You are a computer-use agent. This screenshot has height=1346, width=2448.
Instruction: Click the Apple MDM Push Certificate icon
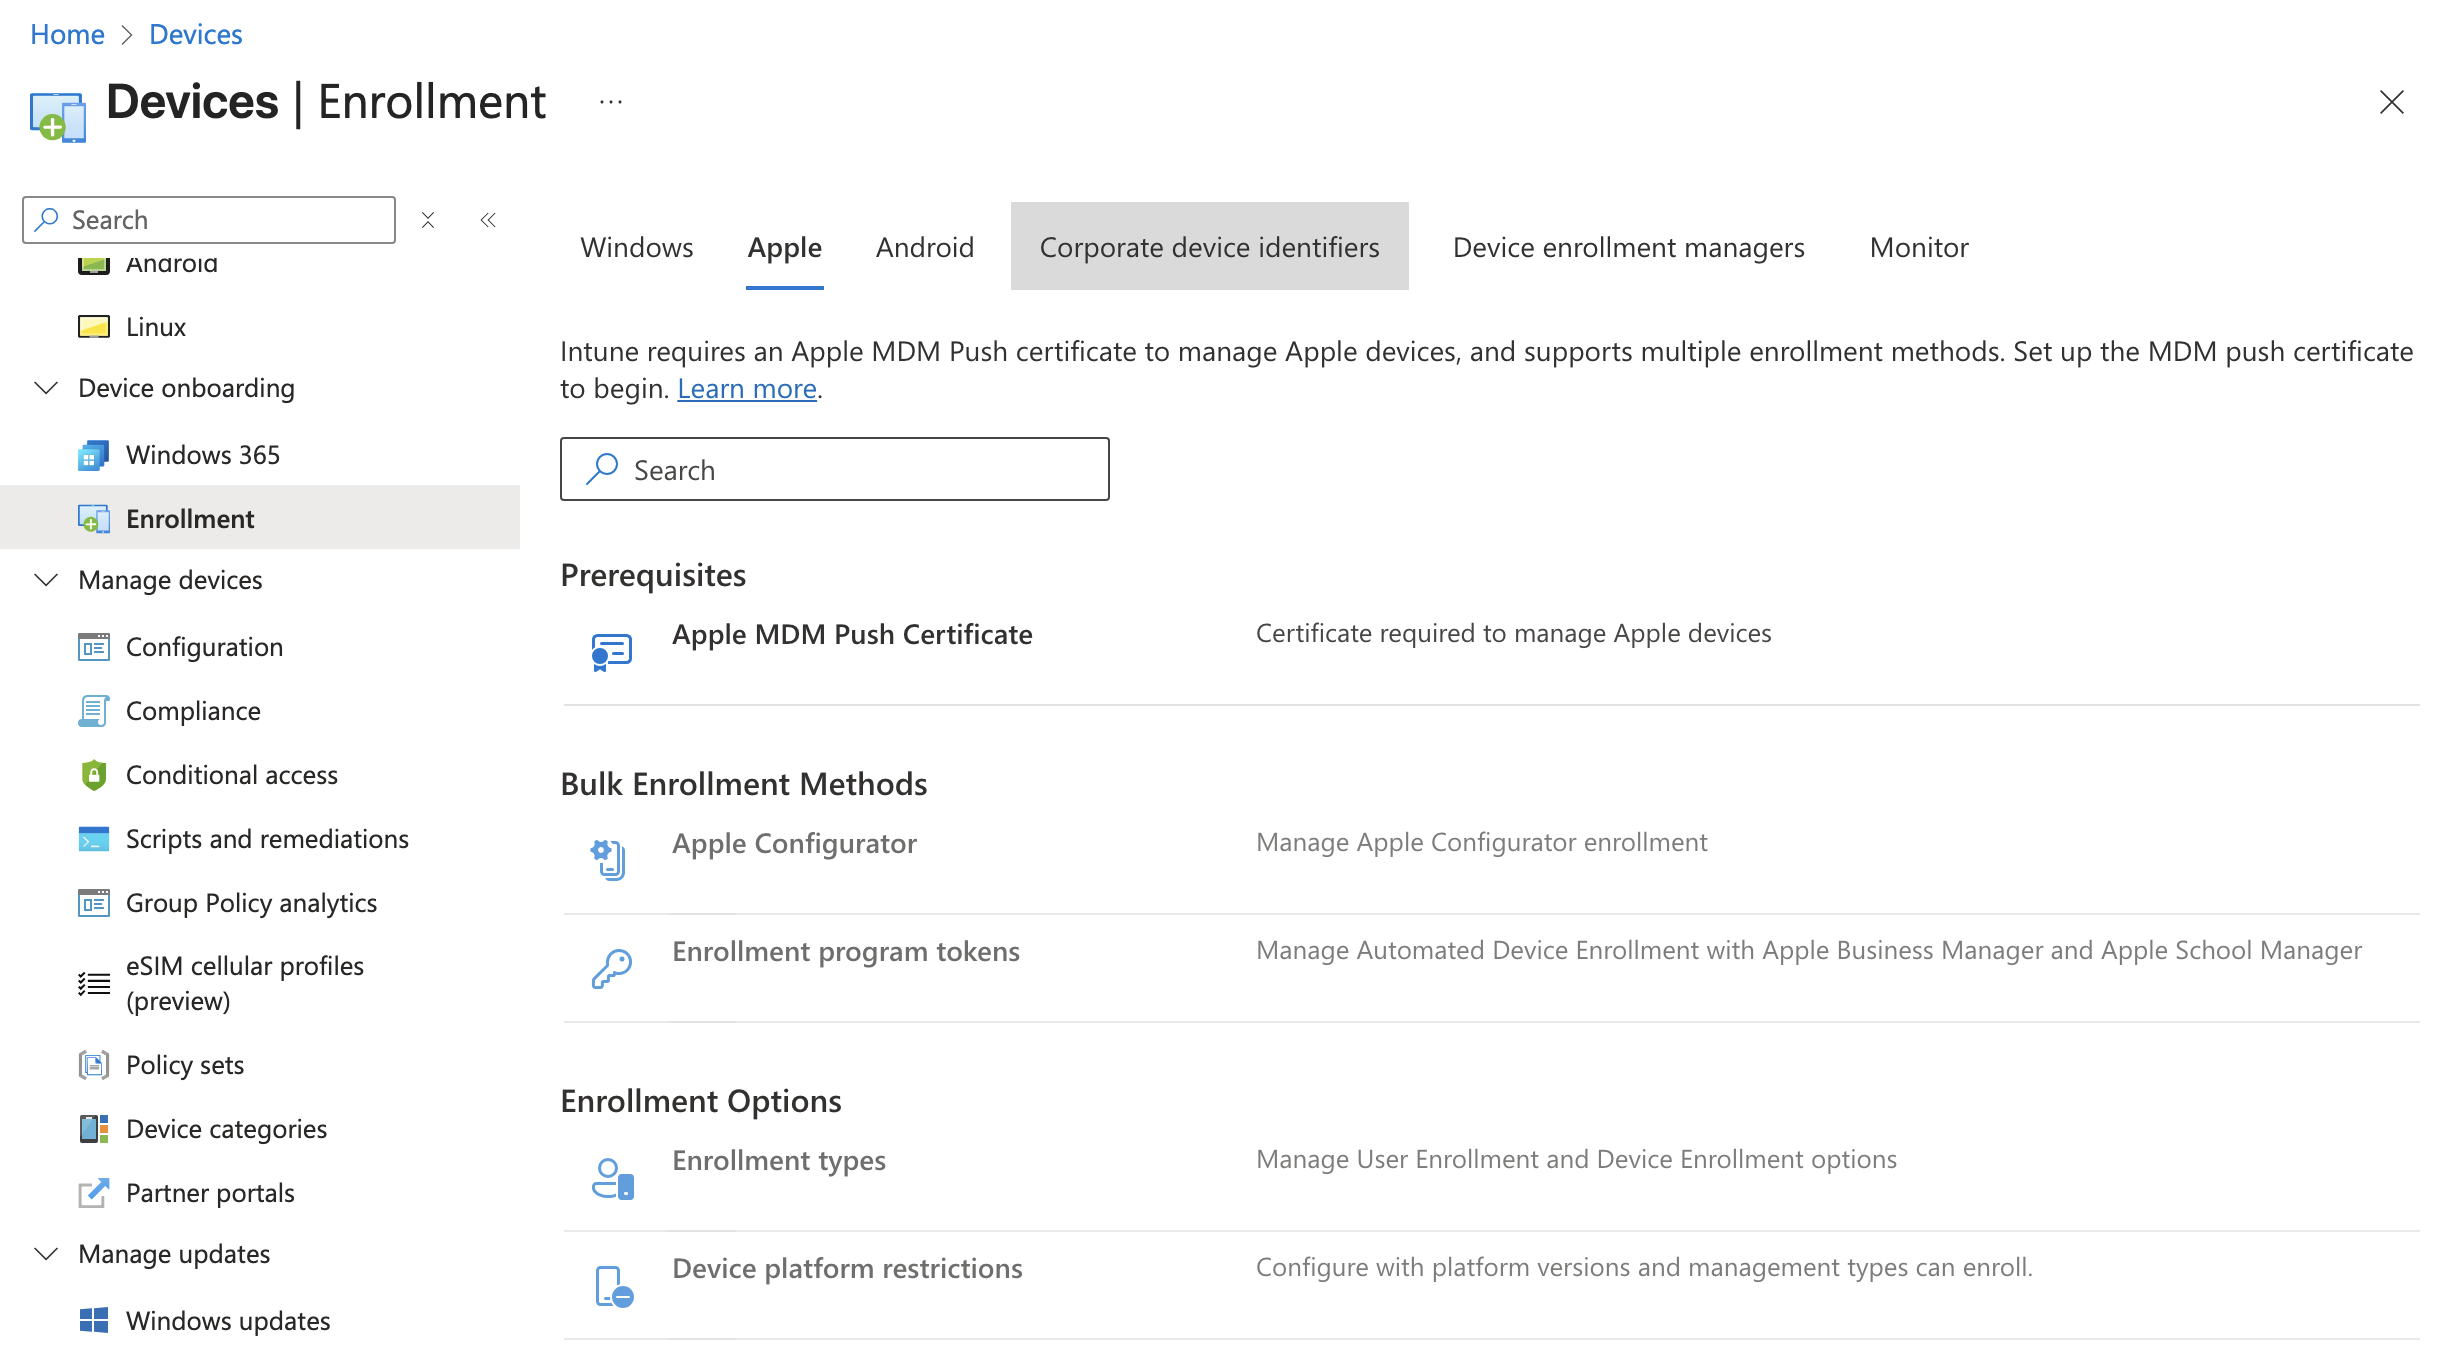(x=610, y=649)
